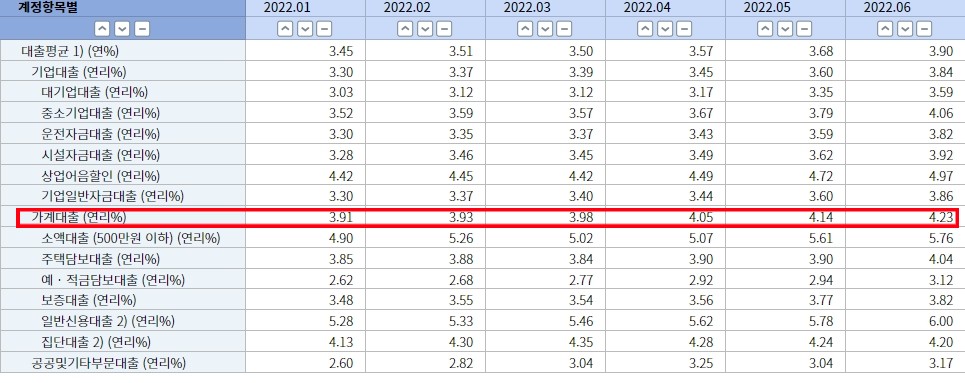
Task: Select the 시설자금대출 (연리%) row label
Action: pyautogui.click(x=100, y=155)
